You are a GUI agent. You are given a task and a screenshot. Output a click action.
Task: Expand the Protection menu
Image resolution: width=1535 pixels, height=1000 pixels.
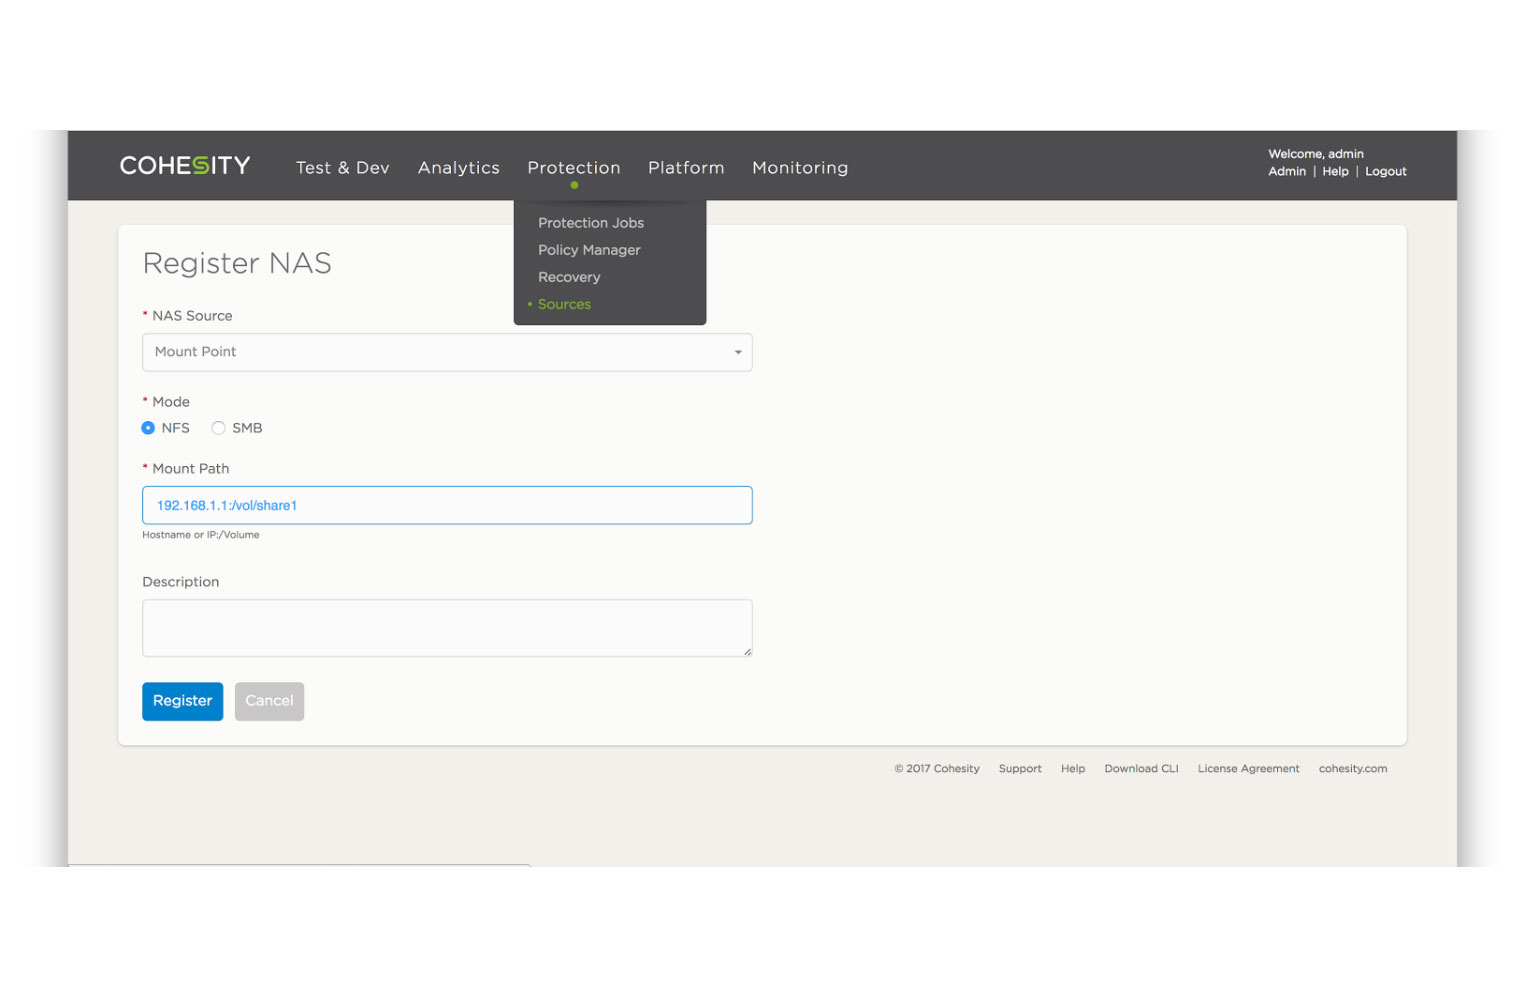pos(573,168)
